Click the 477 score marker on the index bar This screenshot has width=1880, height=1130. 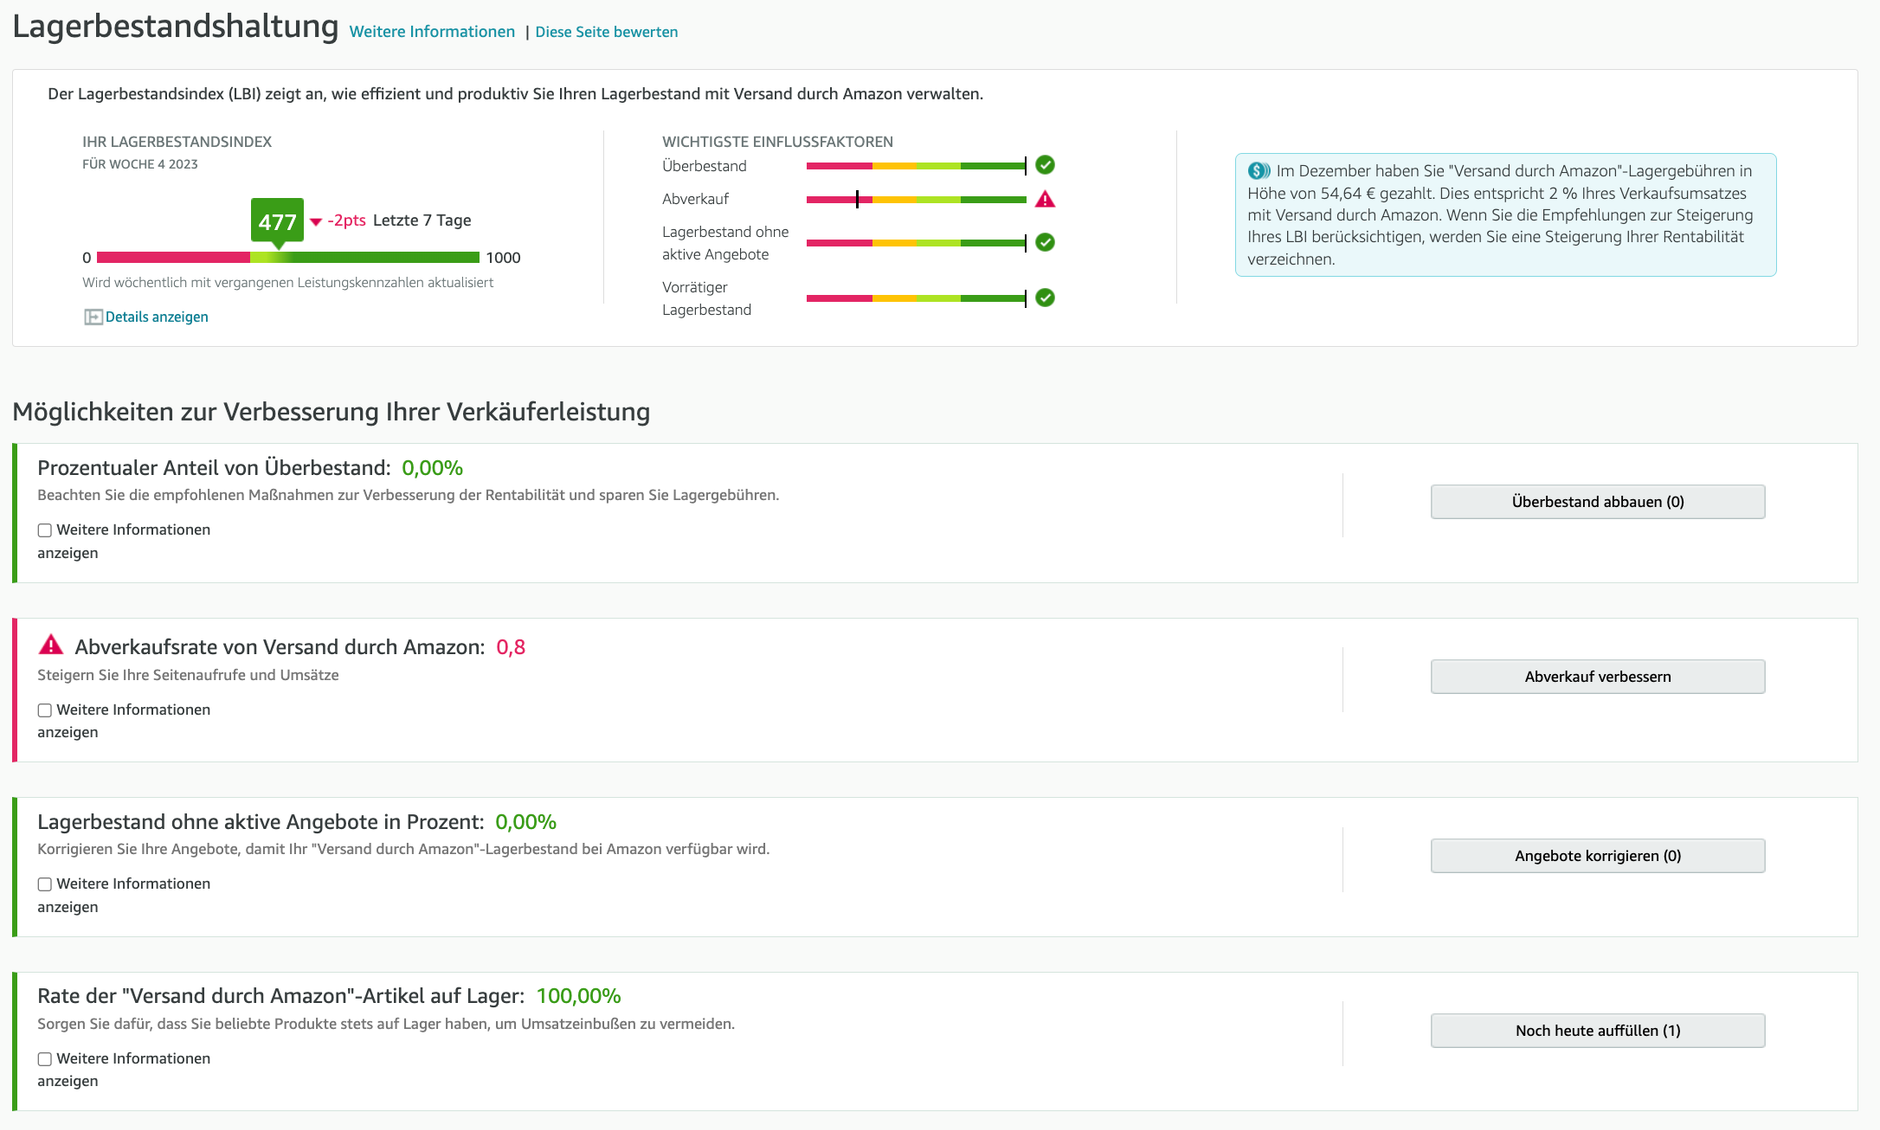click(x=277, y=222)
